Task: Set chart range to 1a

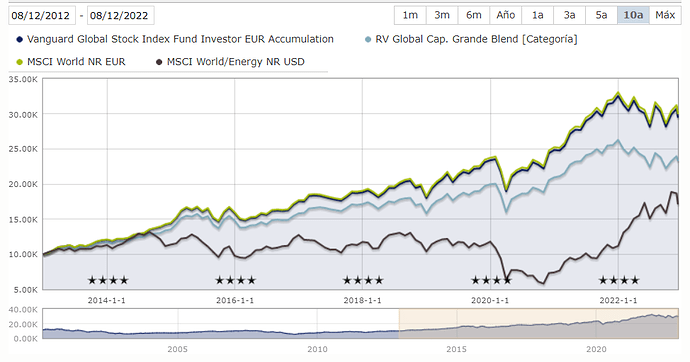Action: coord(537,15)
